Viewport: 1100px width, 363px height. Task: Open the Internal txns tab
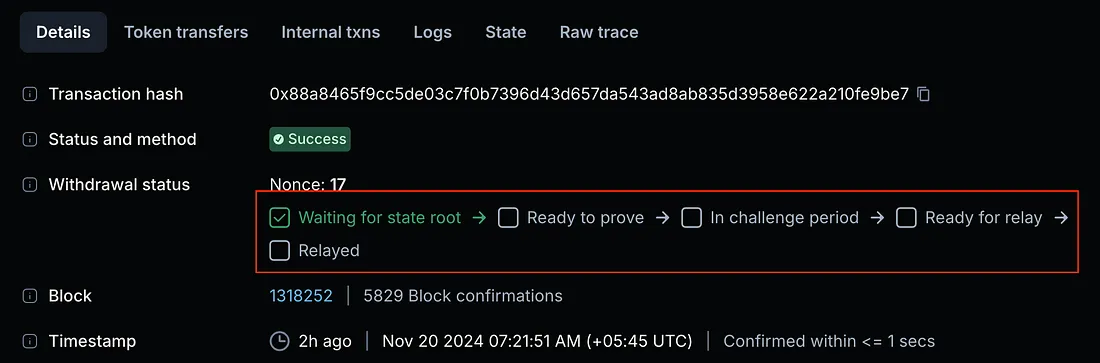point(331,32)
